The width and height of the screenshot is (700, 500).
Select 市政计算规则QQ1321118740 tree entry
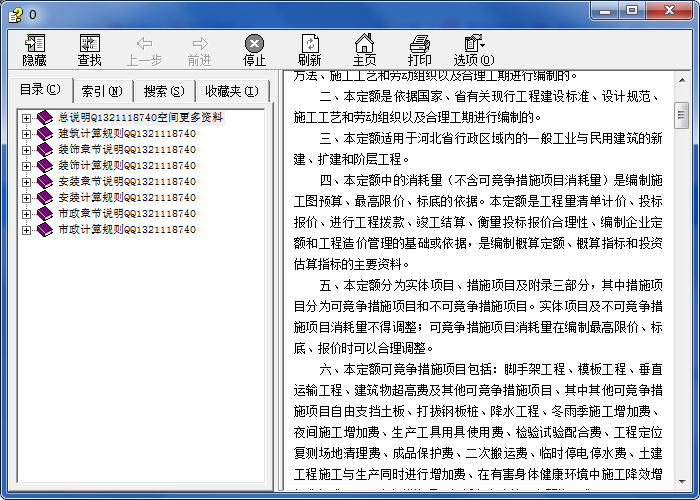coord(127,230)
